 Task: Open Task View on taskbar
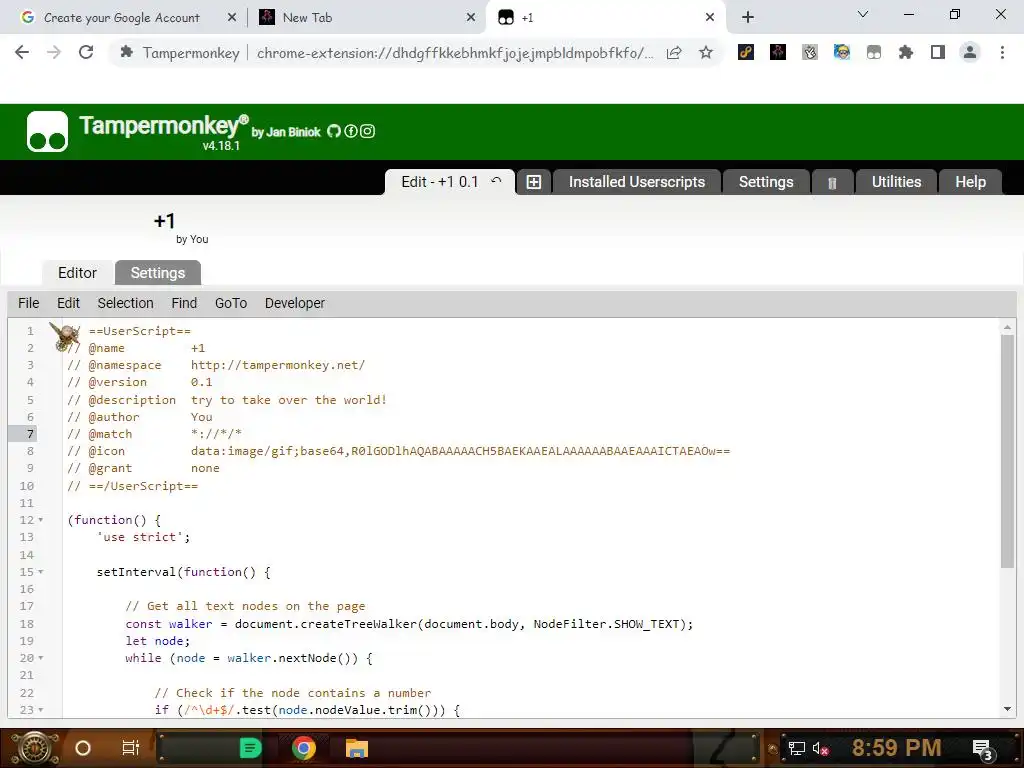[131, 748]
